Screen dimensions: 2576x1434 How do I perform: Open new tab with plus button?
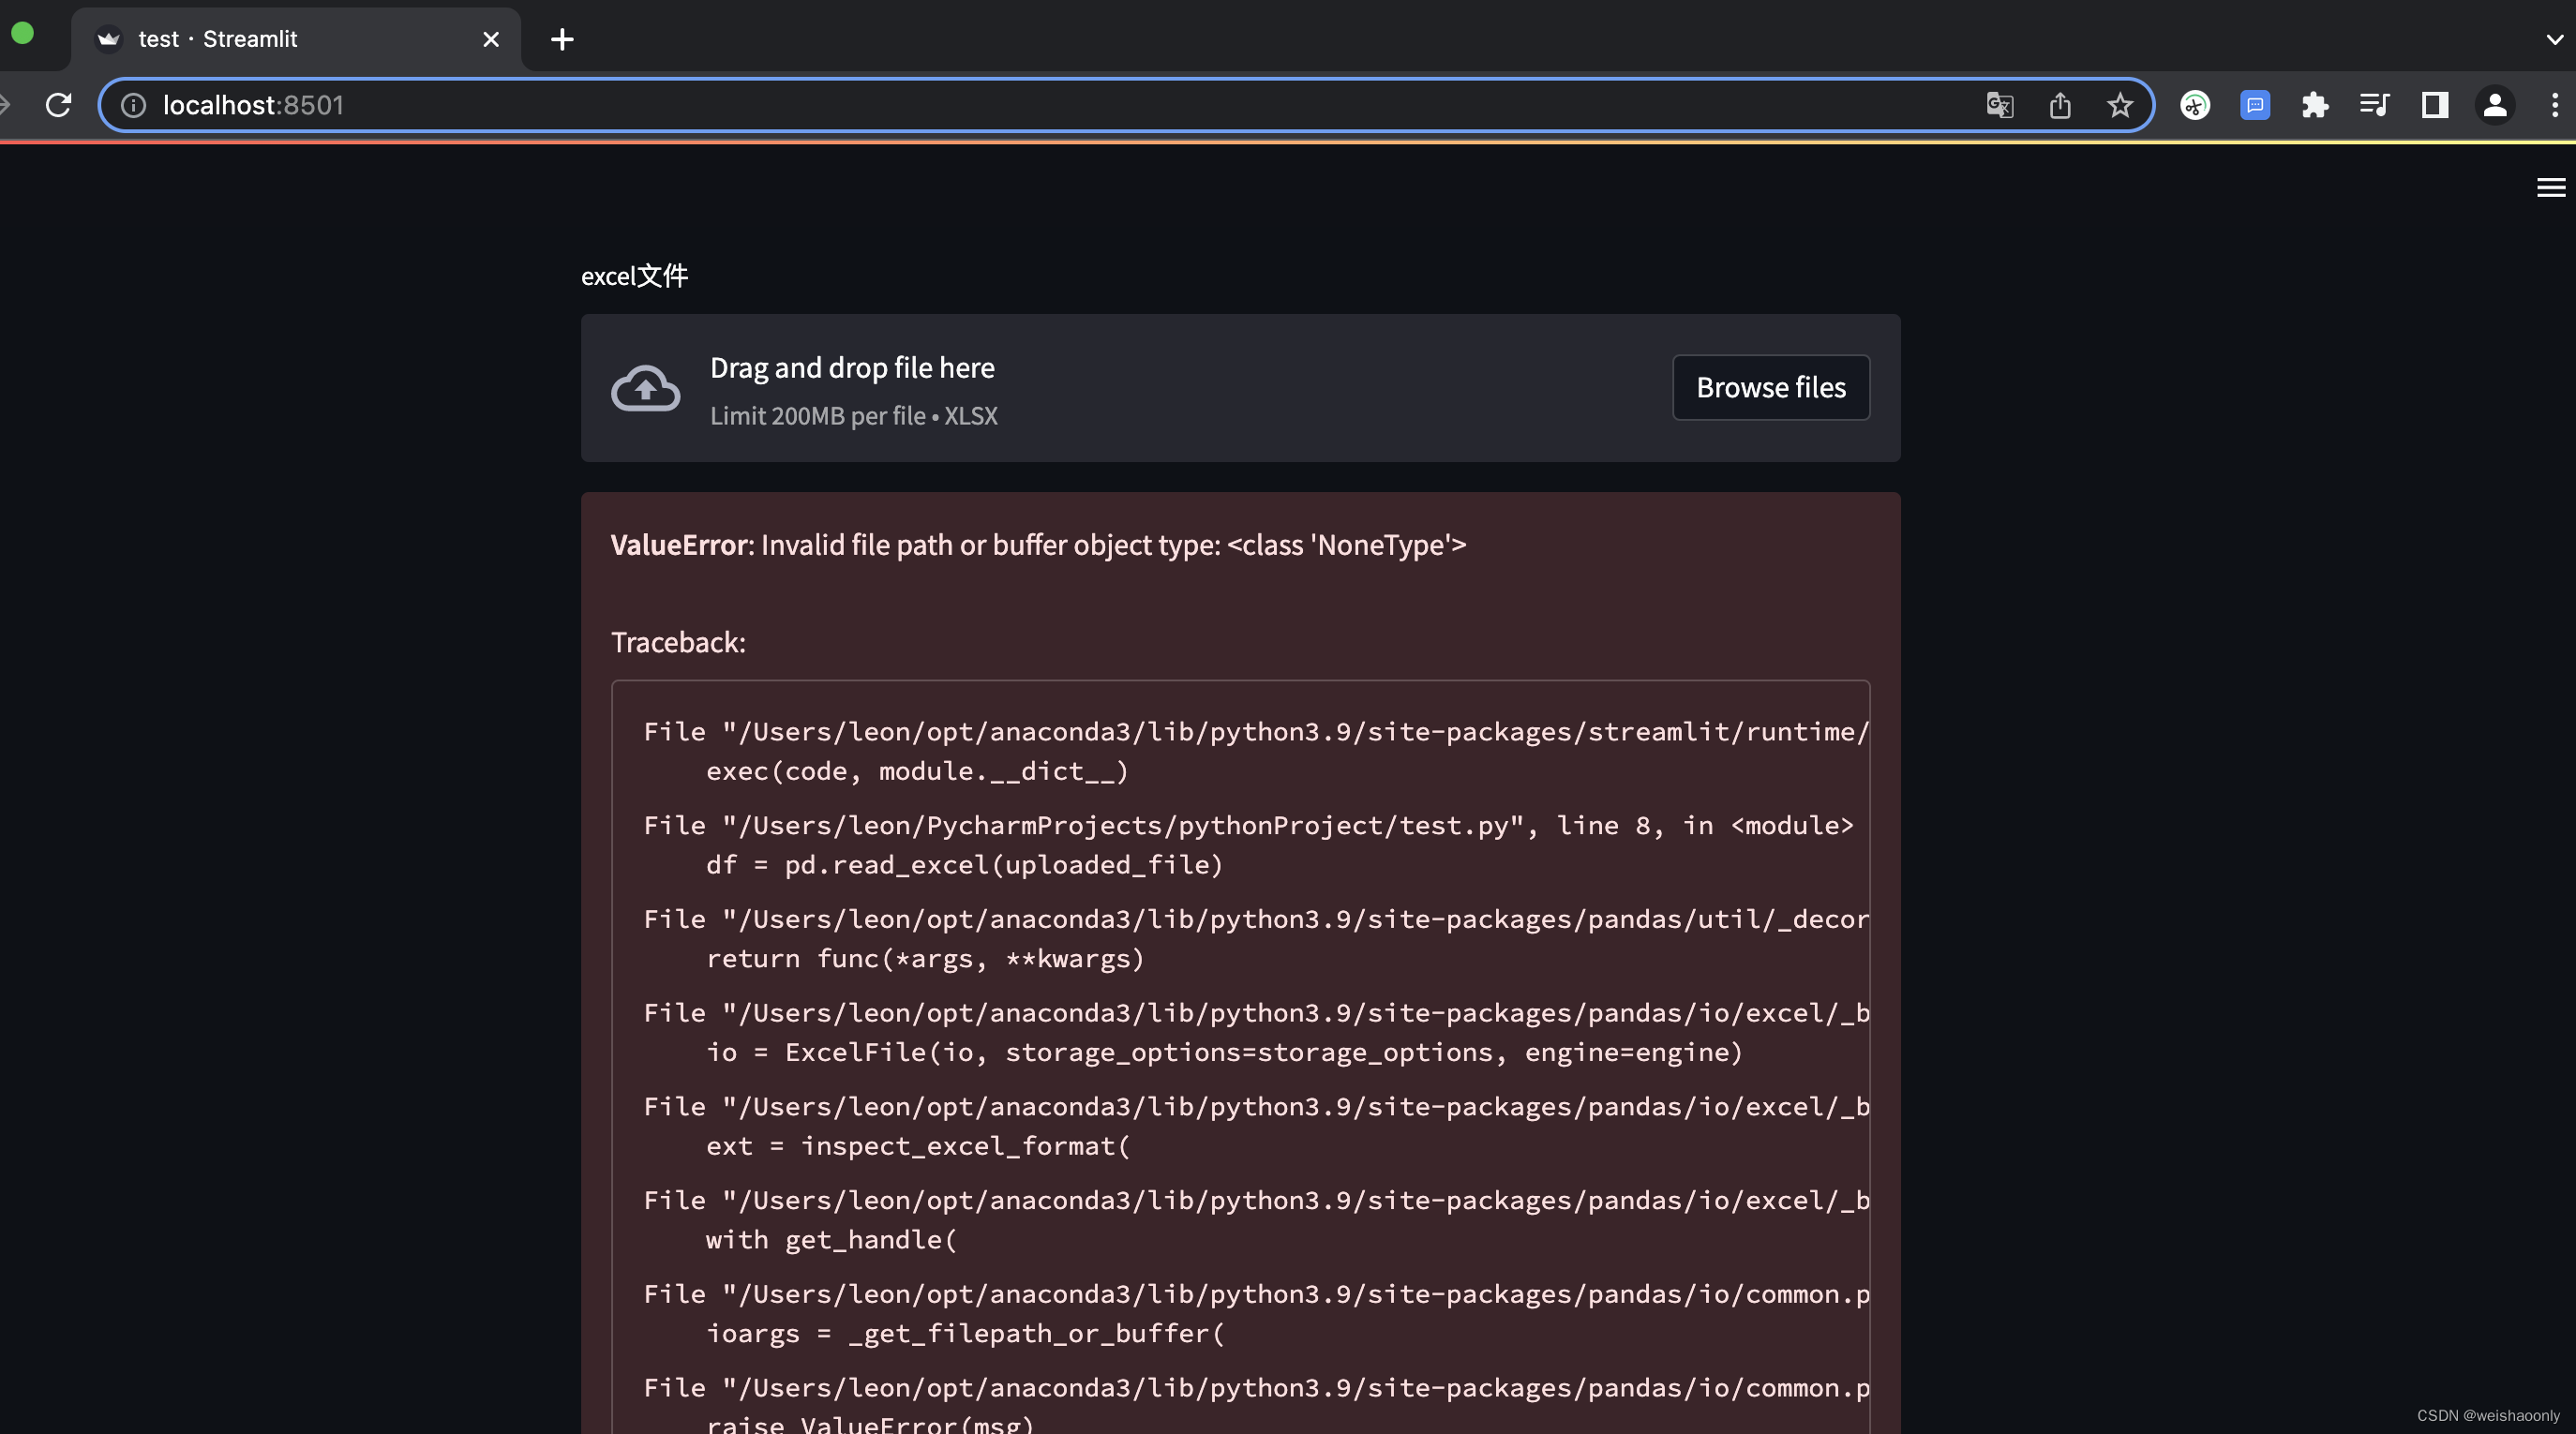pos(562,37)
